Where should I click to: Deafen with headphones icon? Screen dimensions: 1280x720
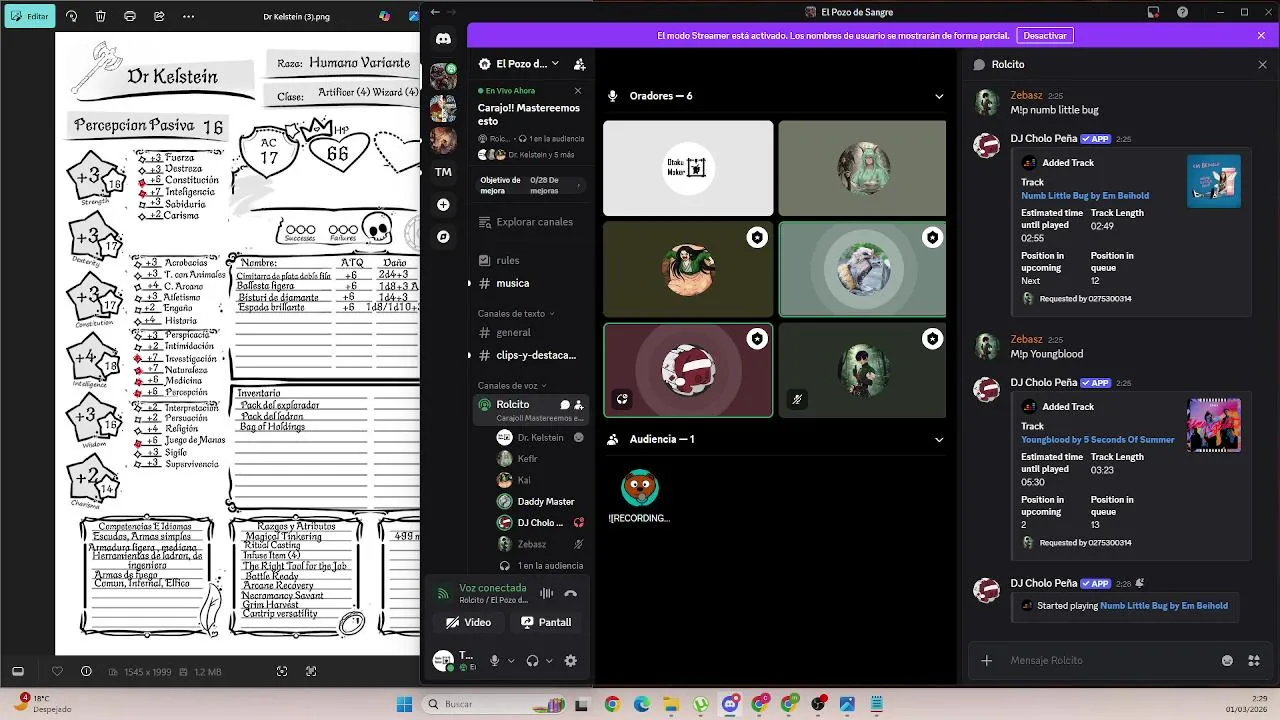pos(532,661)
